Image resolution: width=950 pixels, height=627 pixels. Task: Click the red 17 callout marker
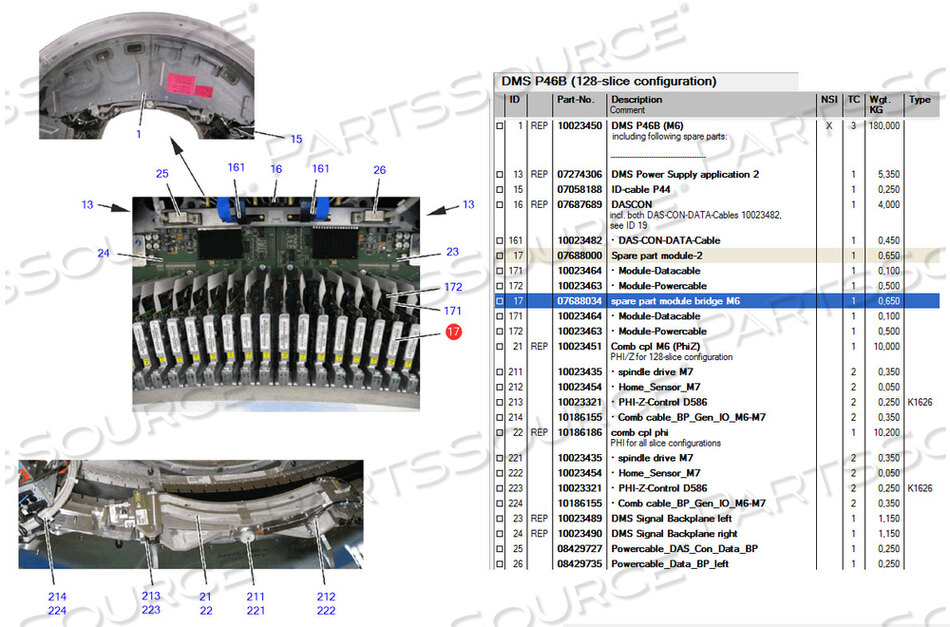[453, 332]
